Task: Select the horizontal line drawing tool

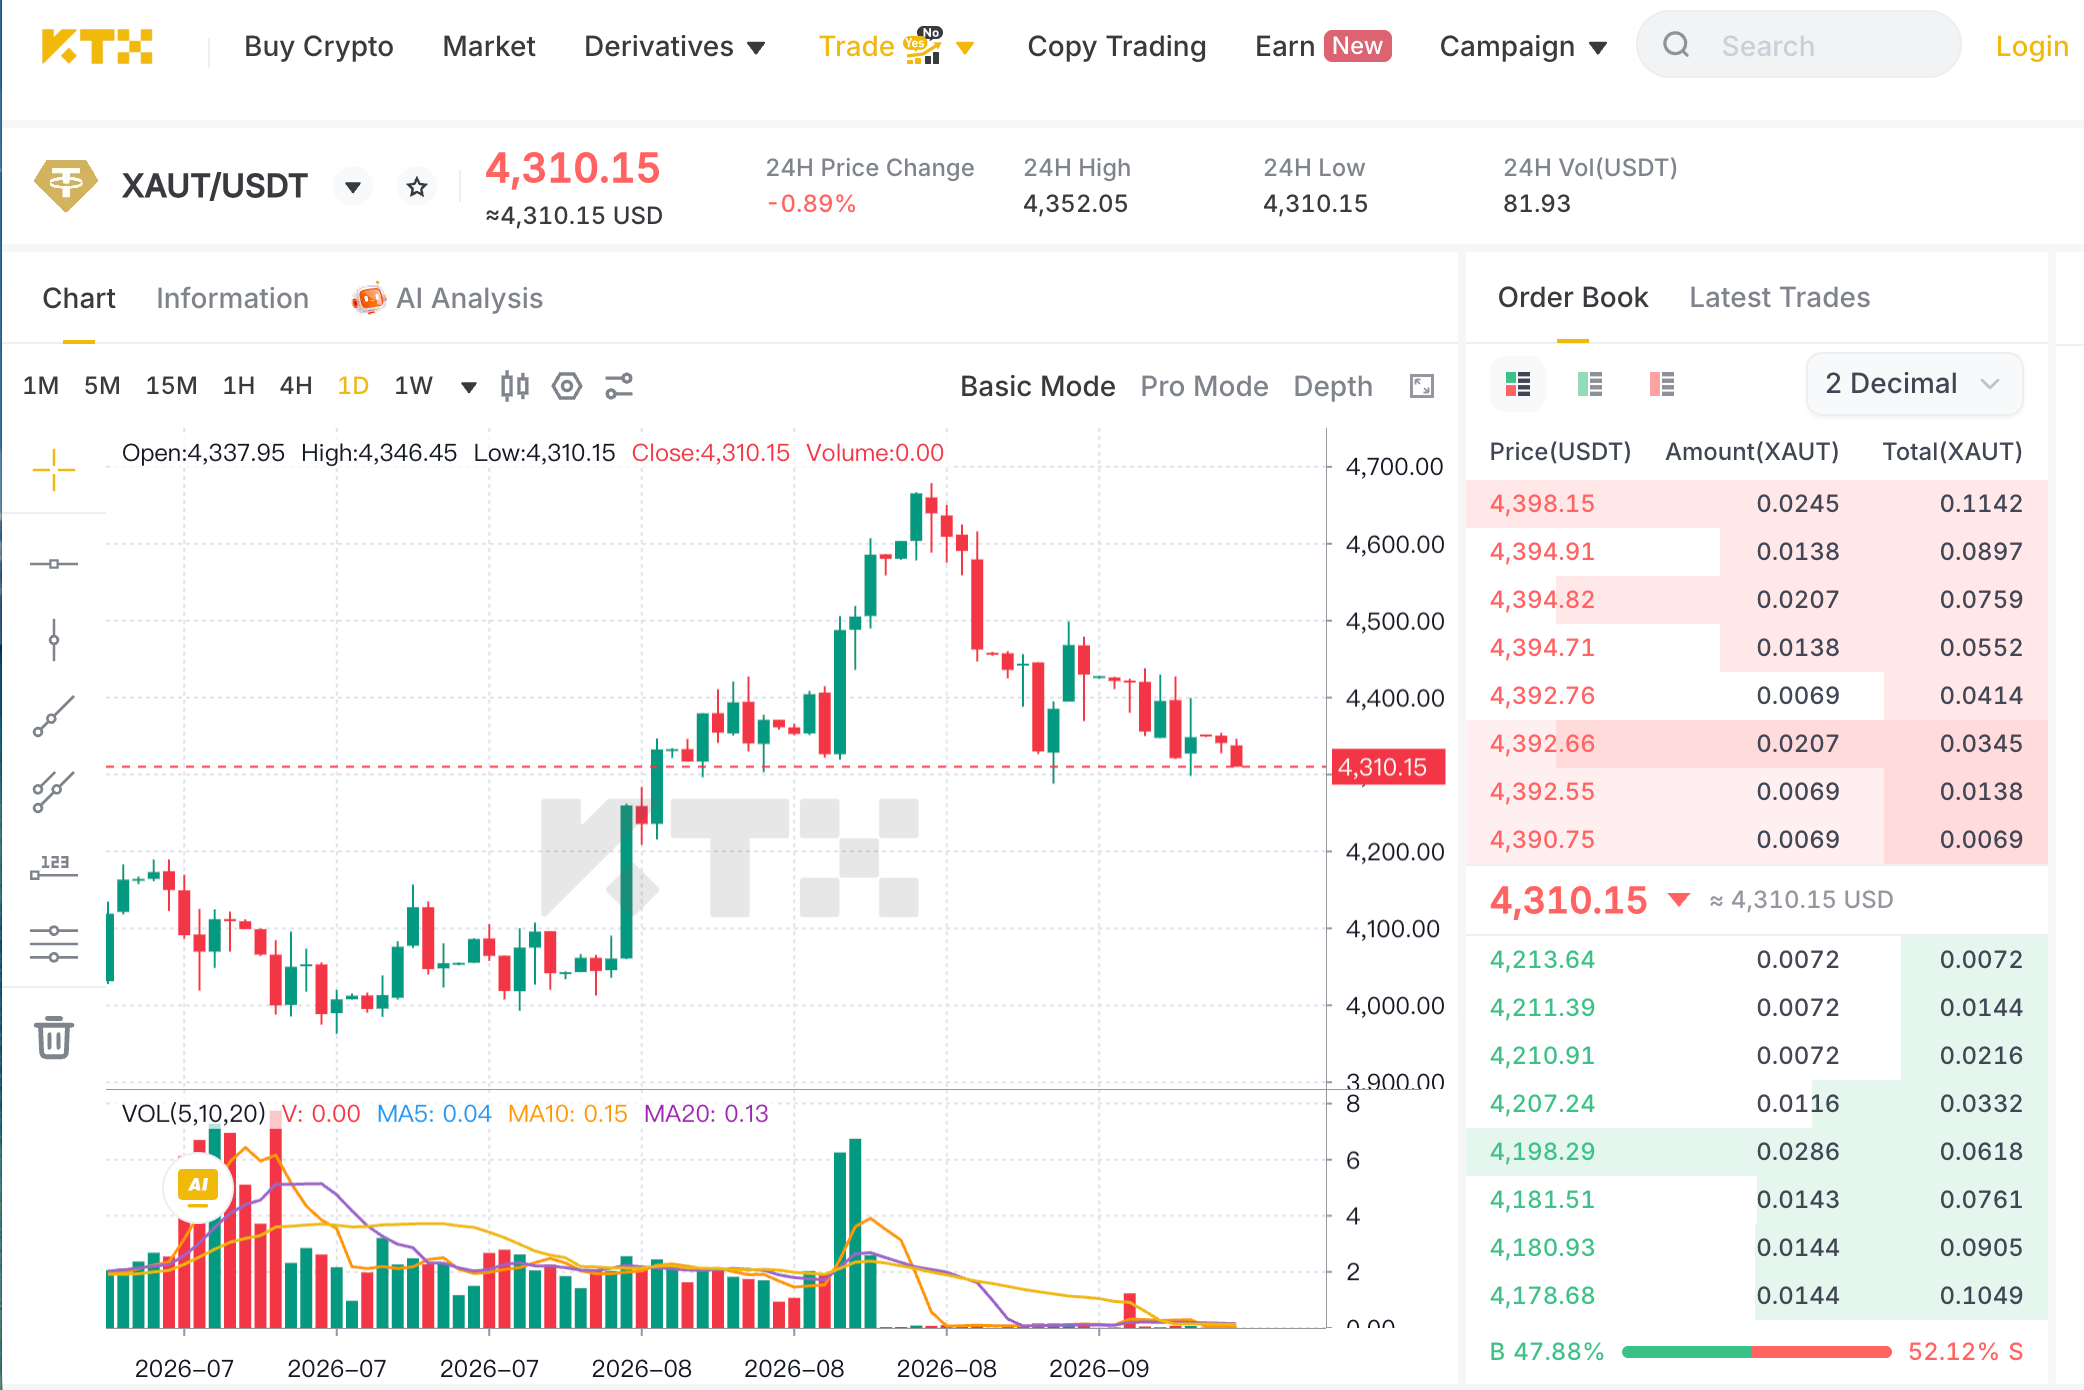Action: coord(54,564)
